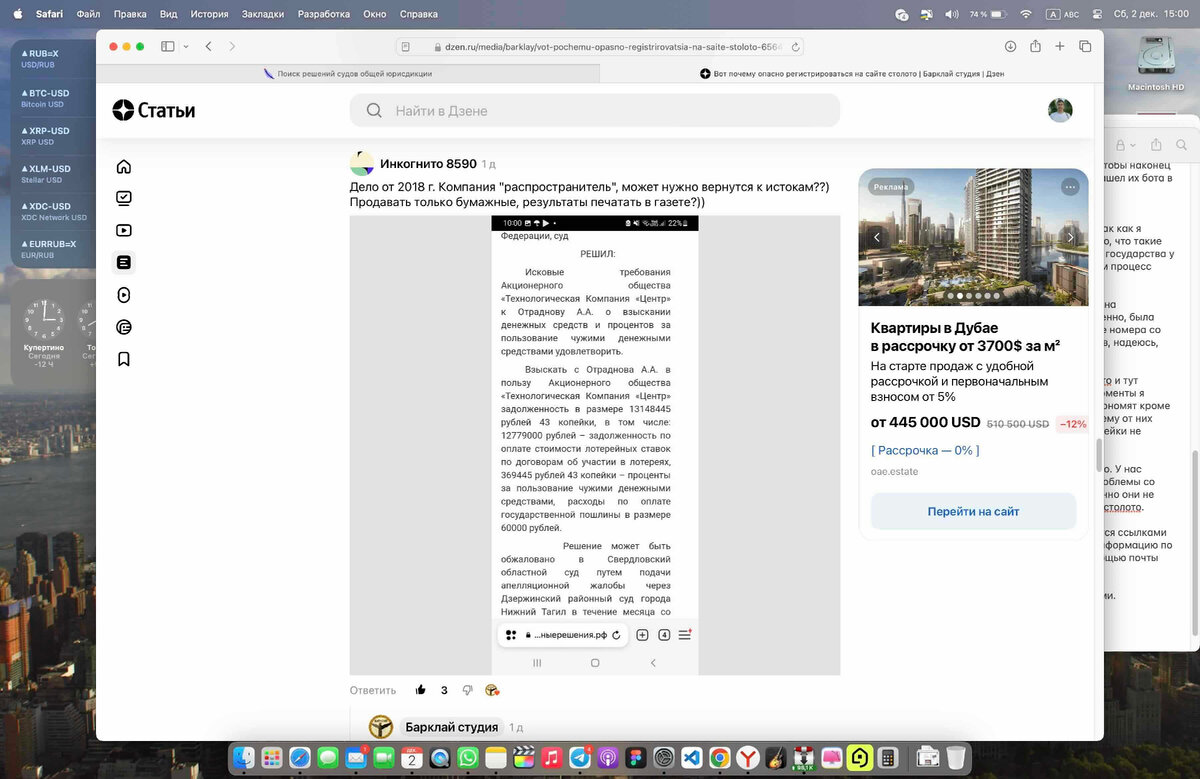Give a thumbs down to the comment

coord(467,690)
